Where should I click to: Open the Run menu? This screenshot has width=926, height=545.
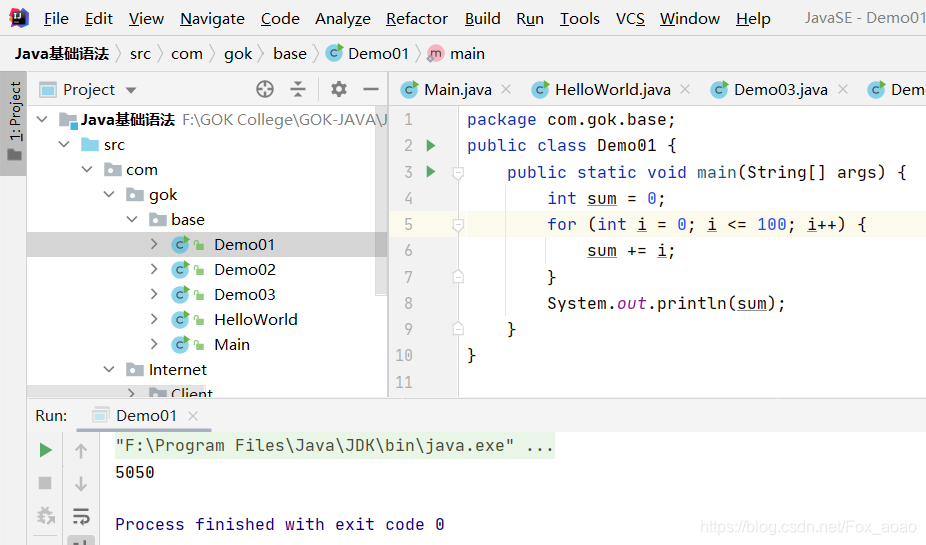[x=530, y=19]
